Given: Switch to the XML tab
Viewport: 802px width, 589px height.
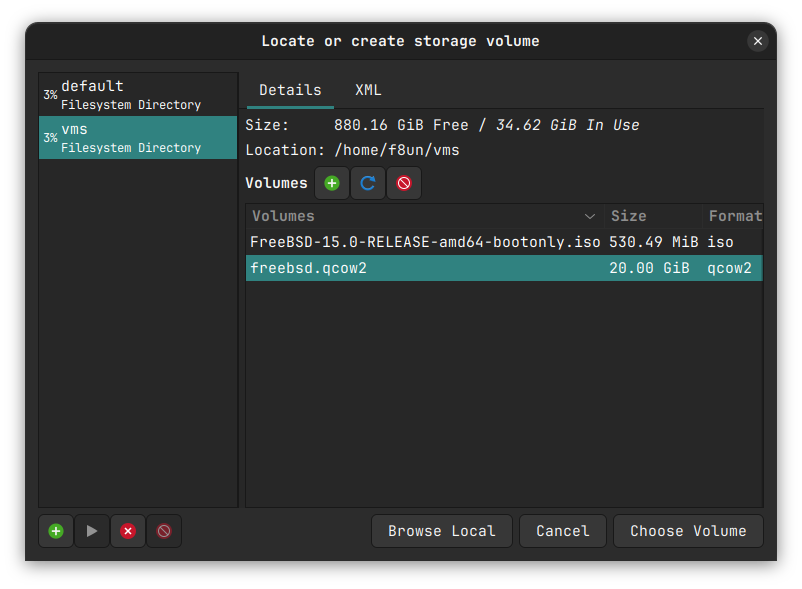Looking at the screenshot, I should [368, 90].
